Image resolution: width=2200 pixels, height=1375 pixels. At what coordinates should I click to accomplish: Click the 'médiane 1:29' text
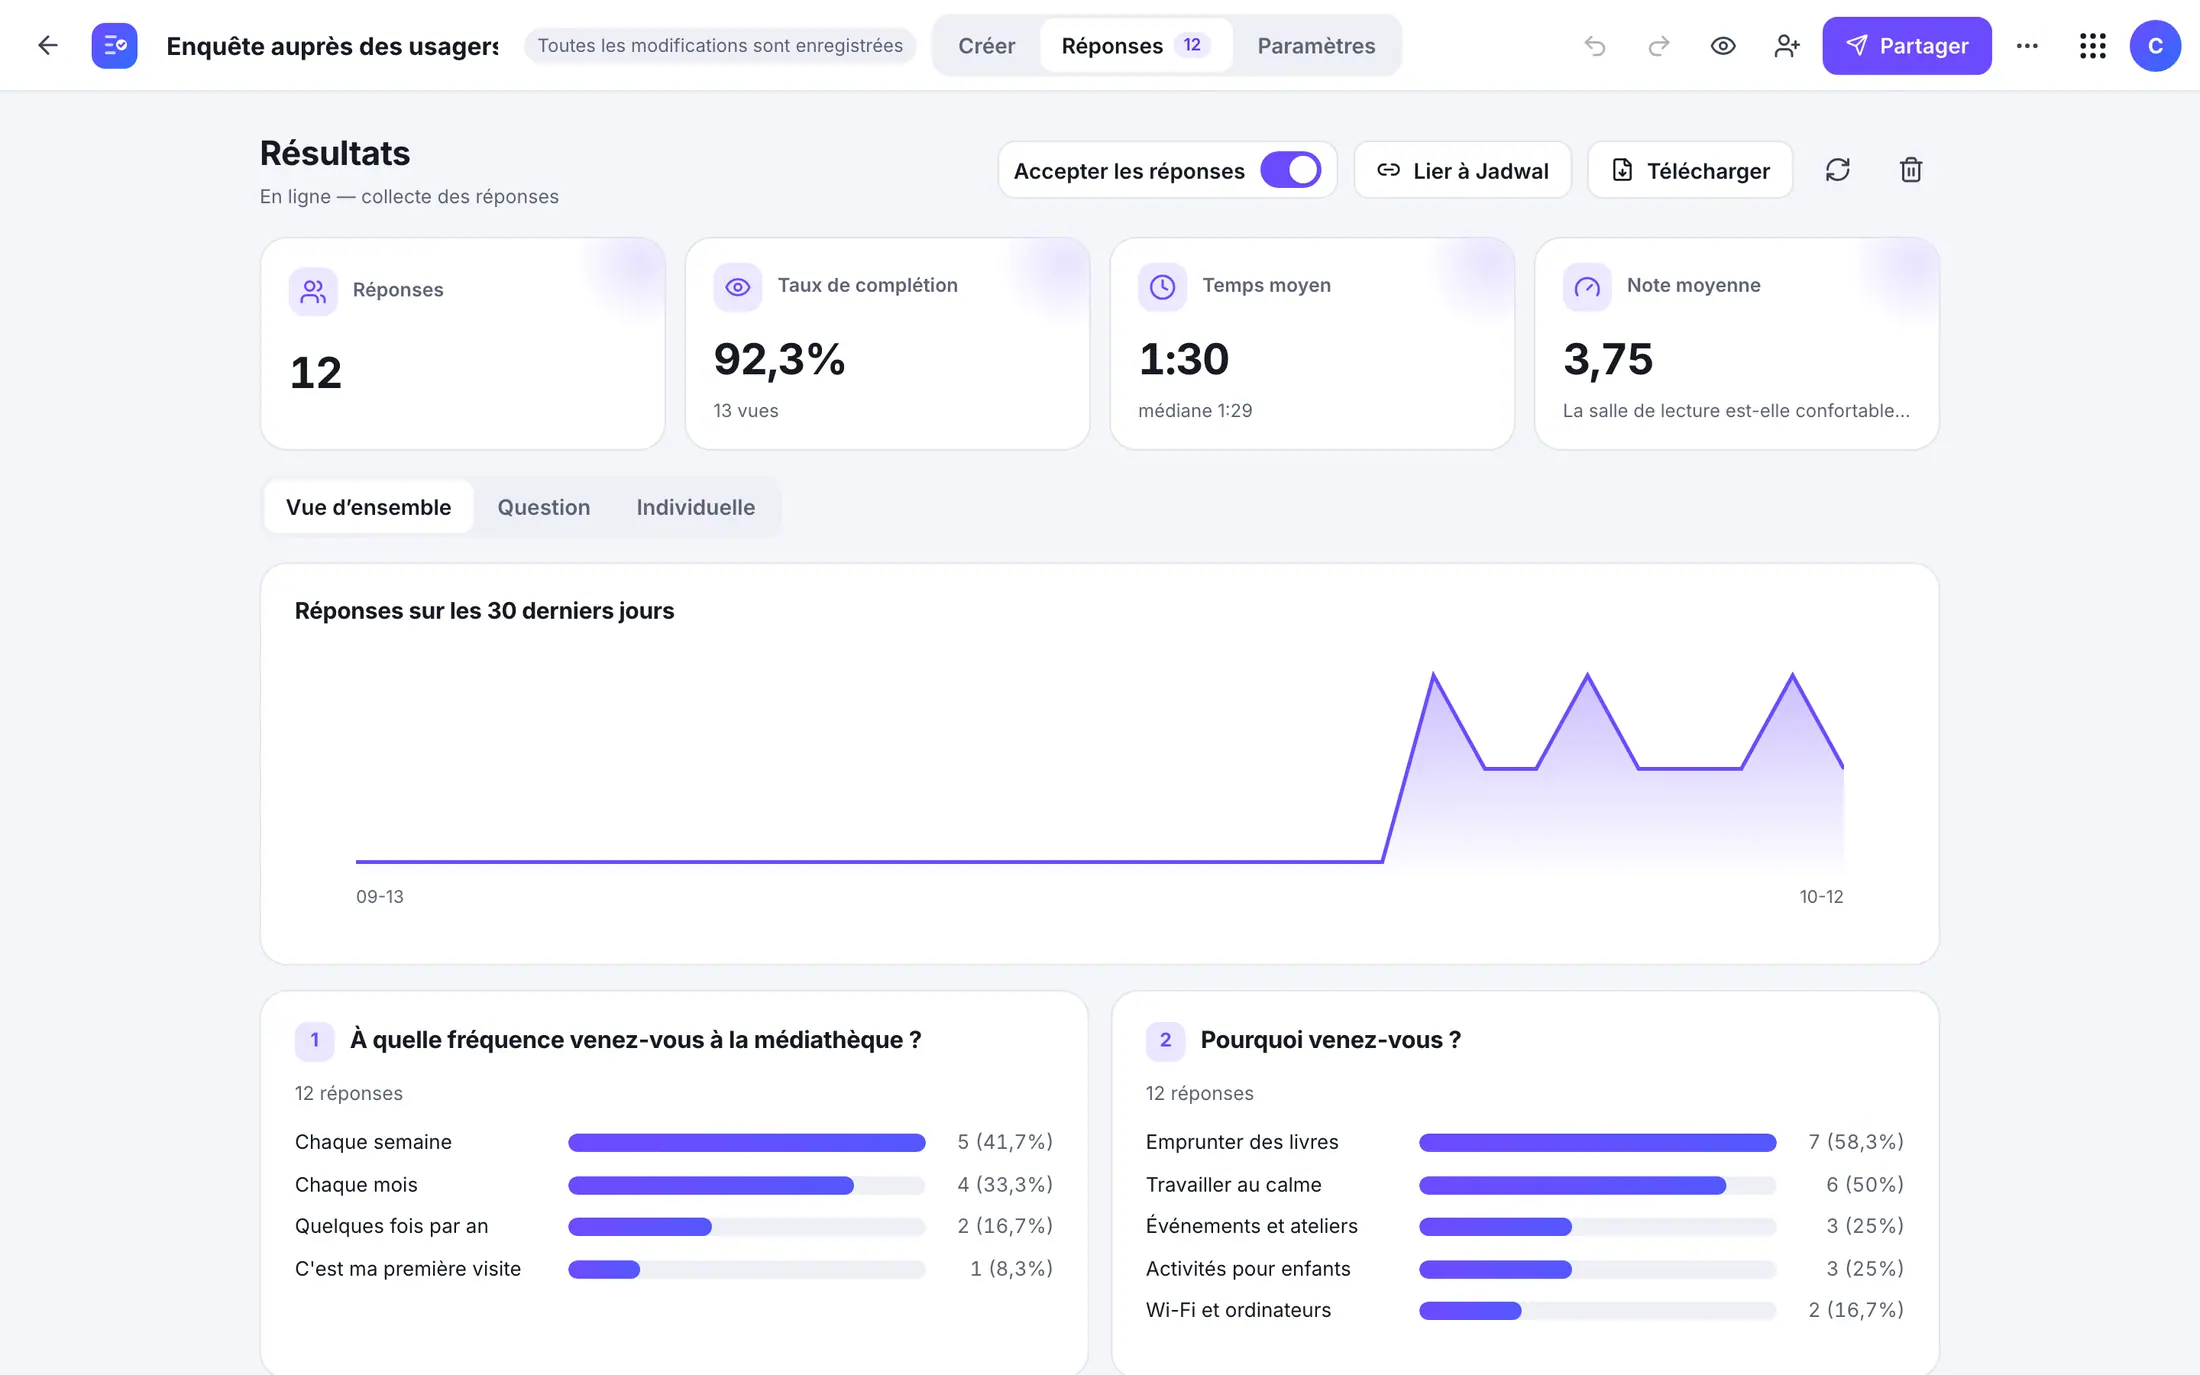point(1195,410)
